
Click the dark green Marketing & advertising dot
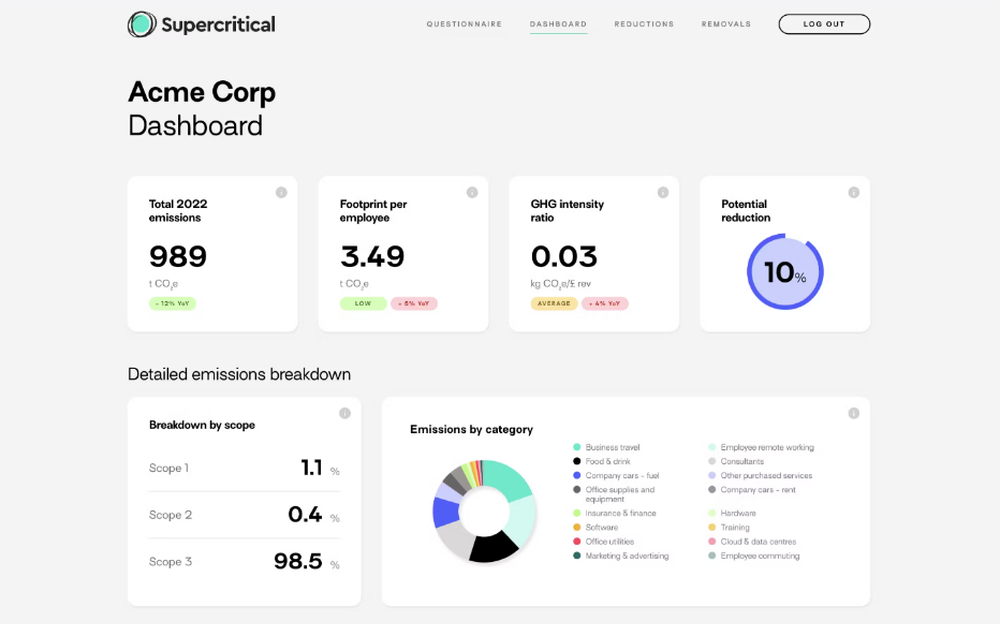tap(577, 556)
